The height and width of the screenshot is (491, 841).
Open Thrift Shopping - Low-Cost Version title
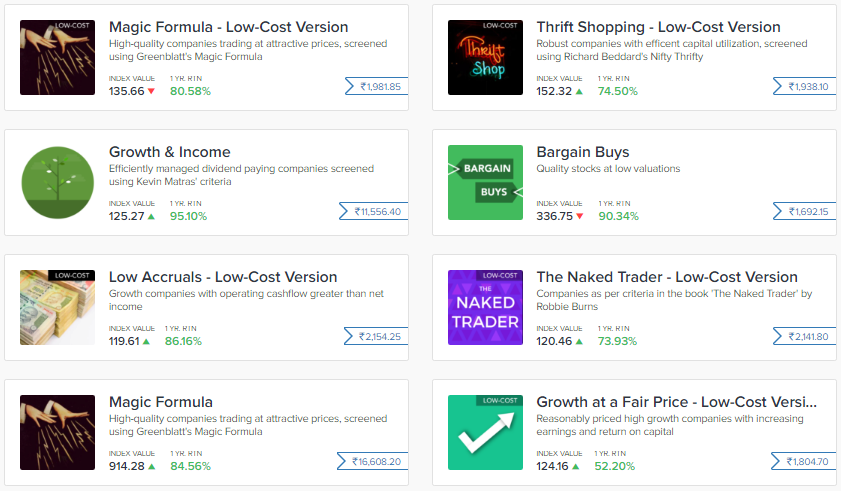pos(658,27)
